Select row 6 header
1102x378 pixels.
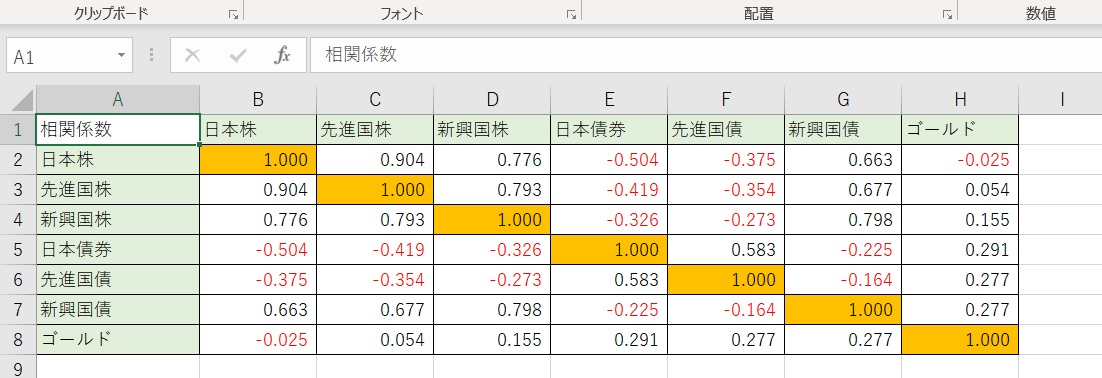point(18,280)
